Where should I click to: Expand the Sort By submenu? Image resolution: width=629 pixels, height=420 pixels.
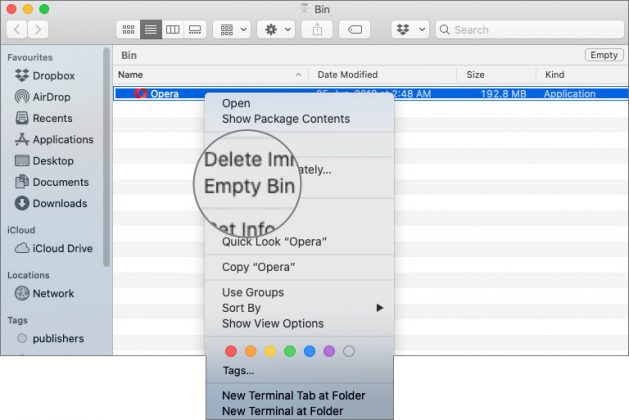[299, 308]
